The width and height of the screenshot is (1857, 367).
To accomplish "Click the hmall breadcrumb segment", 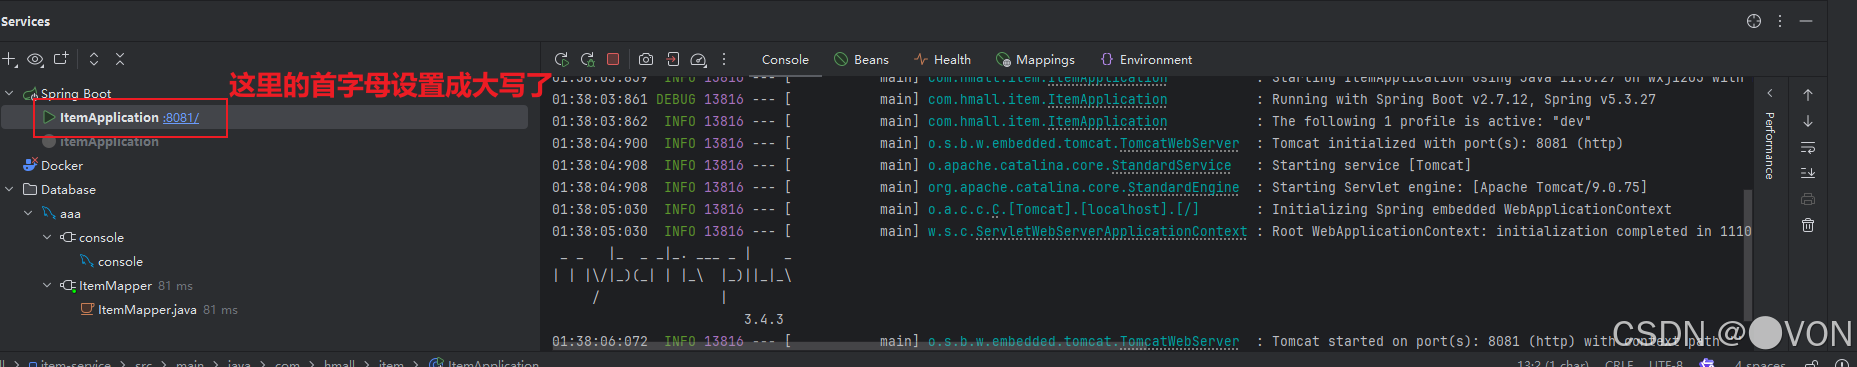I will click(339, 363).
